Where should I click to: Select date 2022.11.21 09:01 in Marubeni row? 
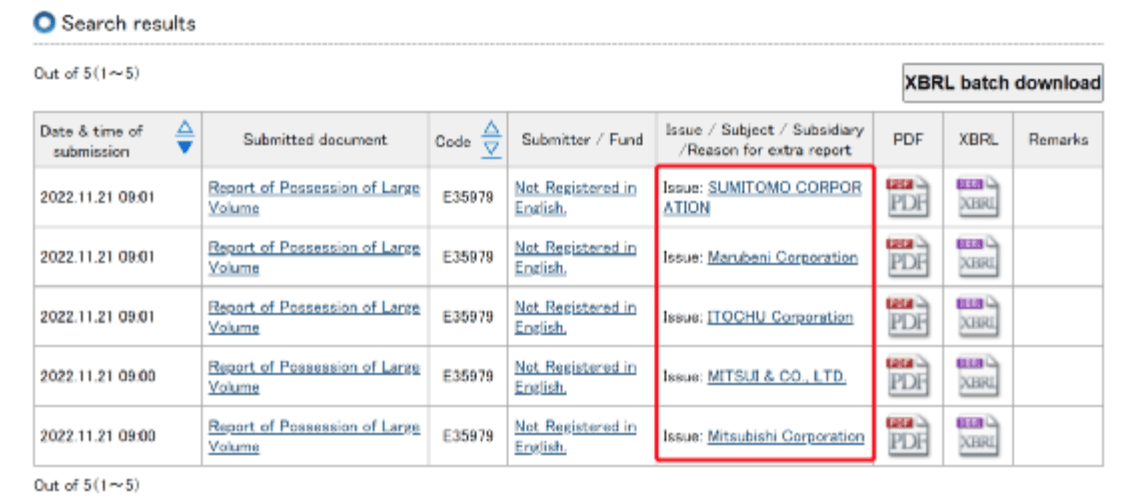98,257
